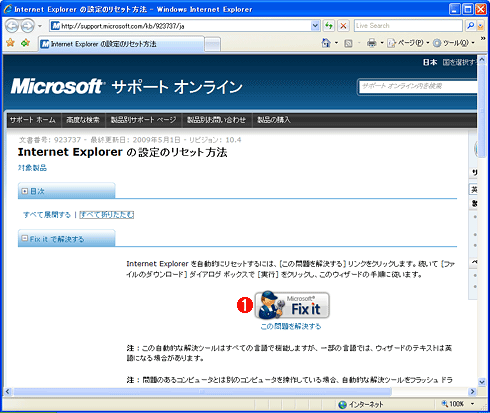490x413 pixels.
Task: Click the Home icon in toolbar
Action: tap(326, 43)
